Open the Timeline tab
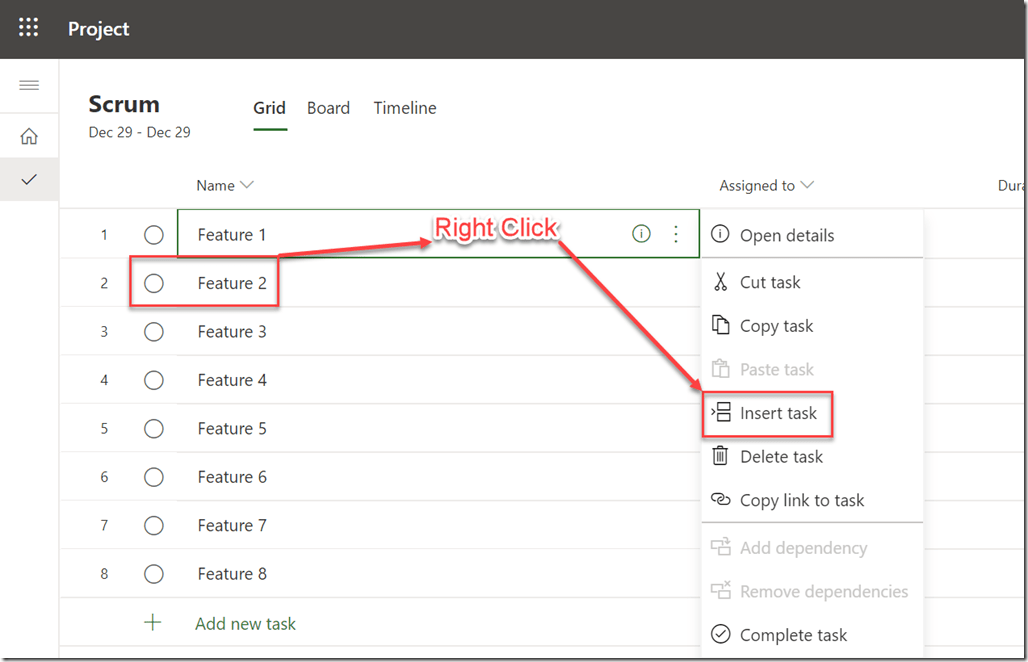Screen dimensions: 1028x662 tap(405, 108)
